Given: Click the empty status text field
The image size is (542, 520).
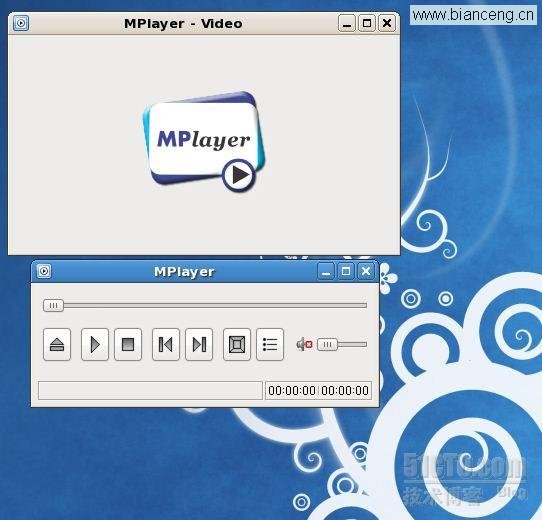Looking at the screenshot, I should click(x=150, y=391).
